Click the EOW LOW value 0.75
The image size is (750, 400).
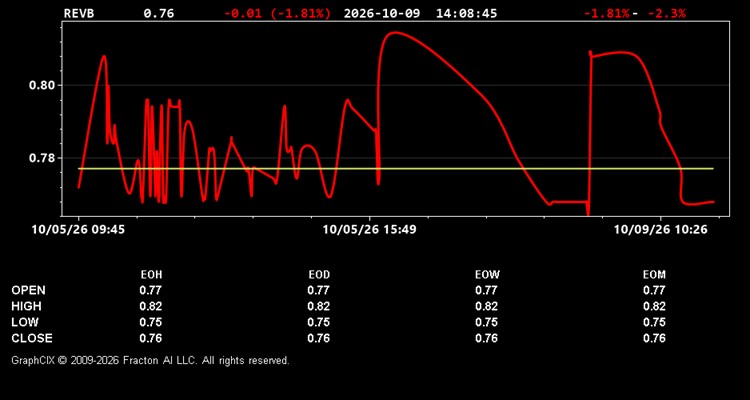486,322
